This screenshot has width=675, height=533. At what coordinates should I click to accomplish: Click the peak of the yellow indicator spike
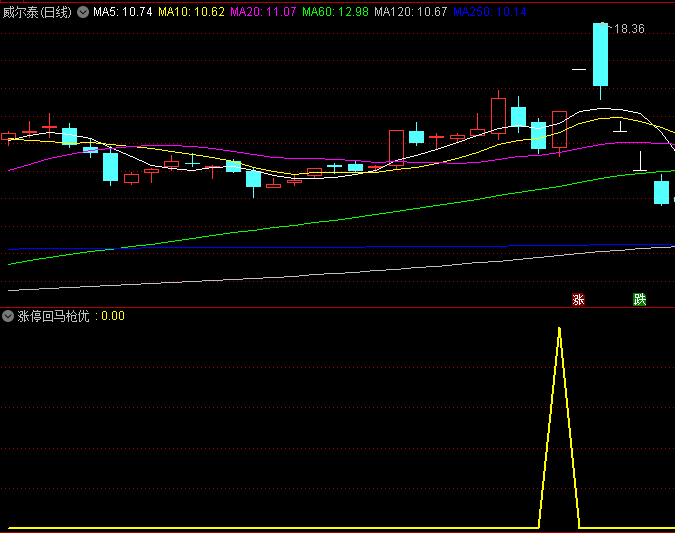click(559, 329)
